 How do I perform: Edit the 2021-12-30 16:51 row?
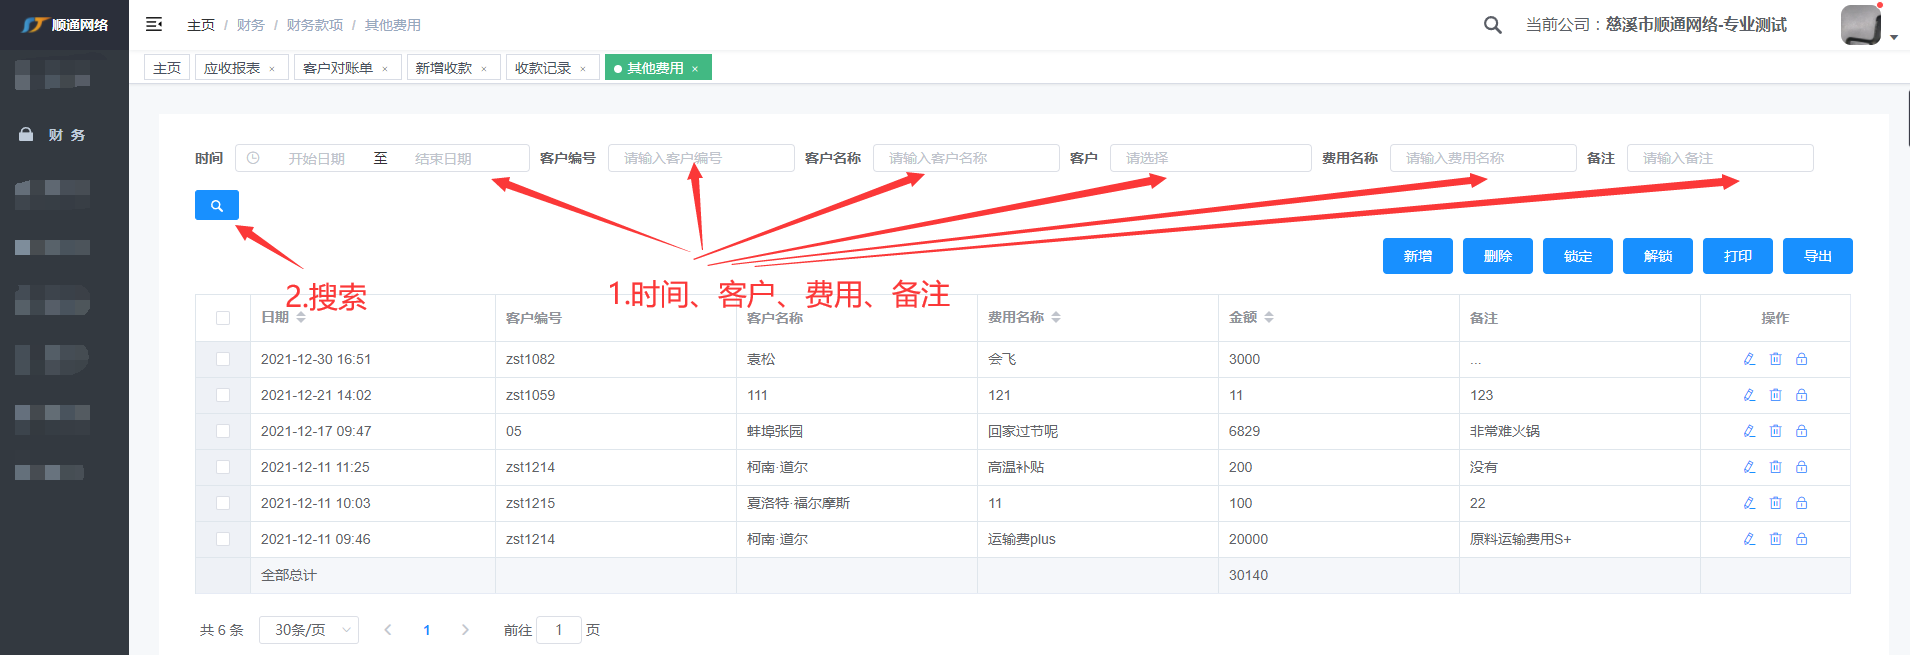point(1749,359)
